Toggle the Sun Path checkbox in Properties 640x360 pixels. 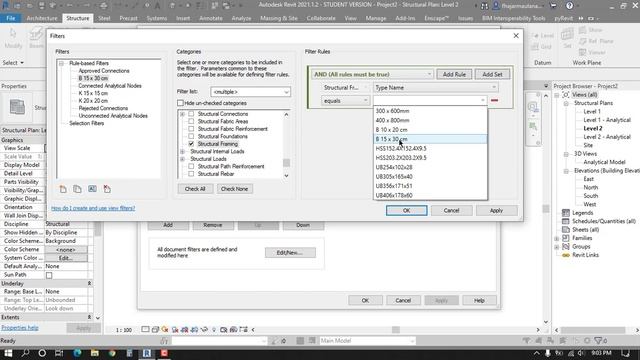point(49,275)
